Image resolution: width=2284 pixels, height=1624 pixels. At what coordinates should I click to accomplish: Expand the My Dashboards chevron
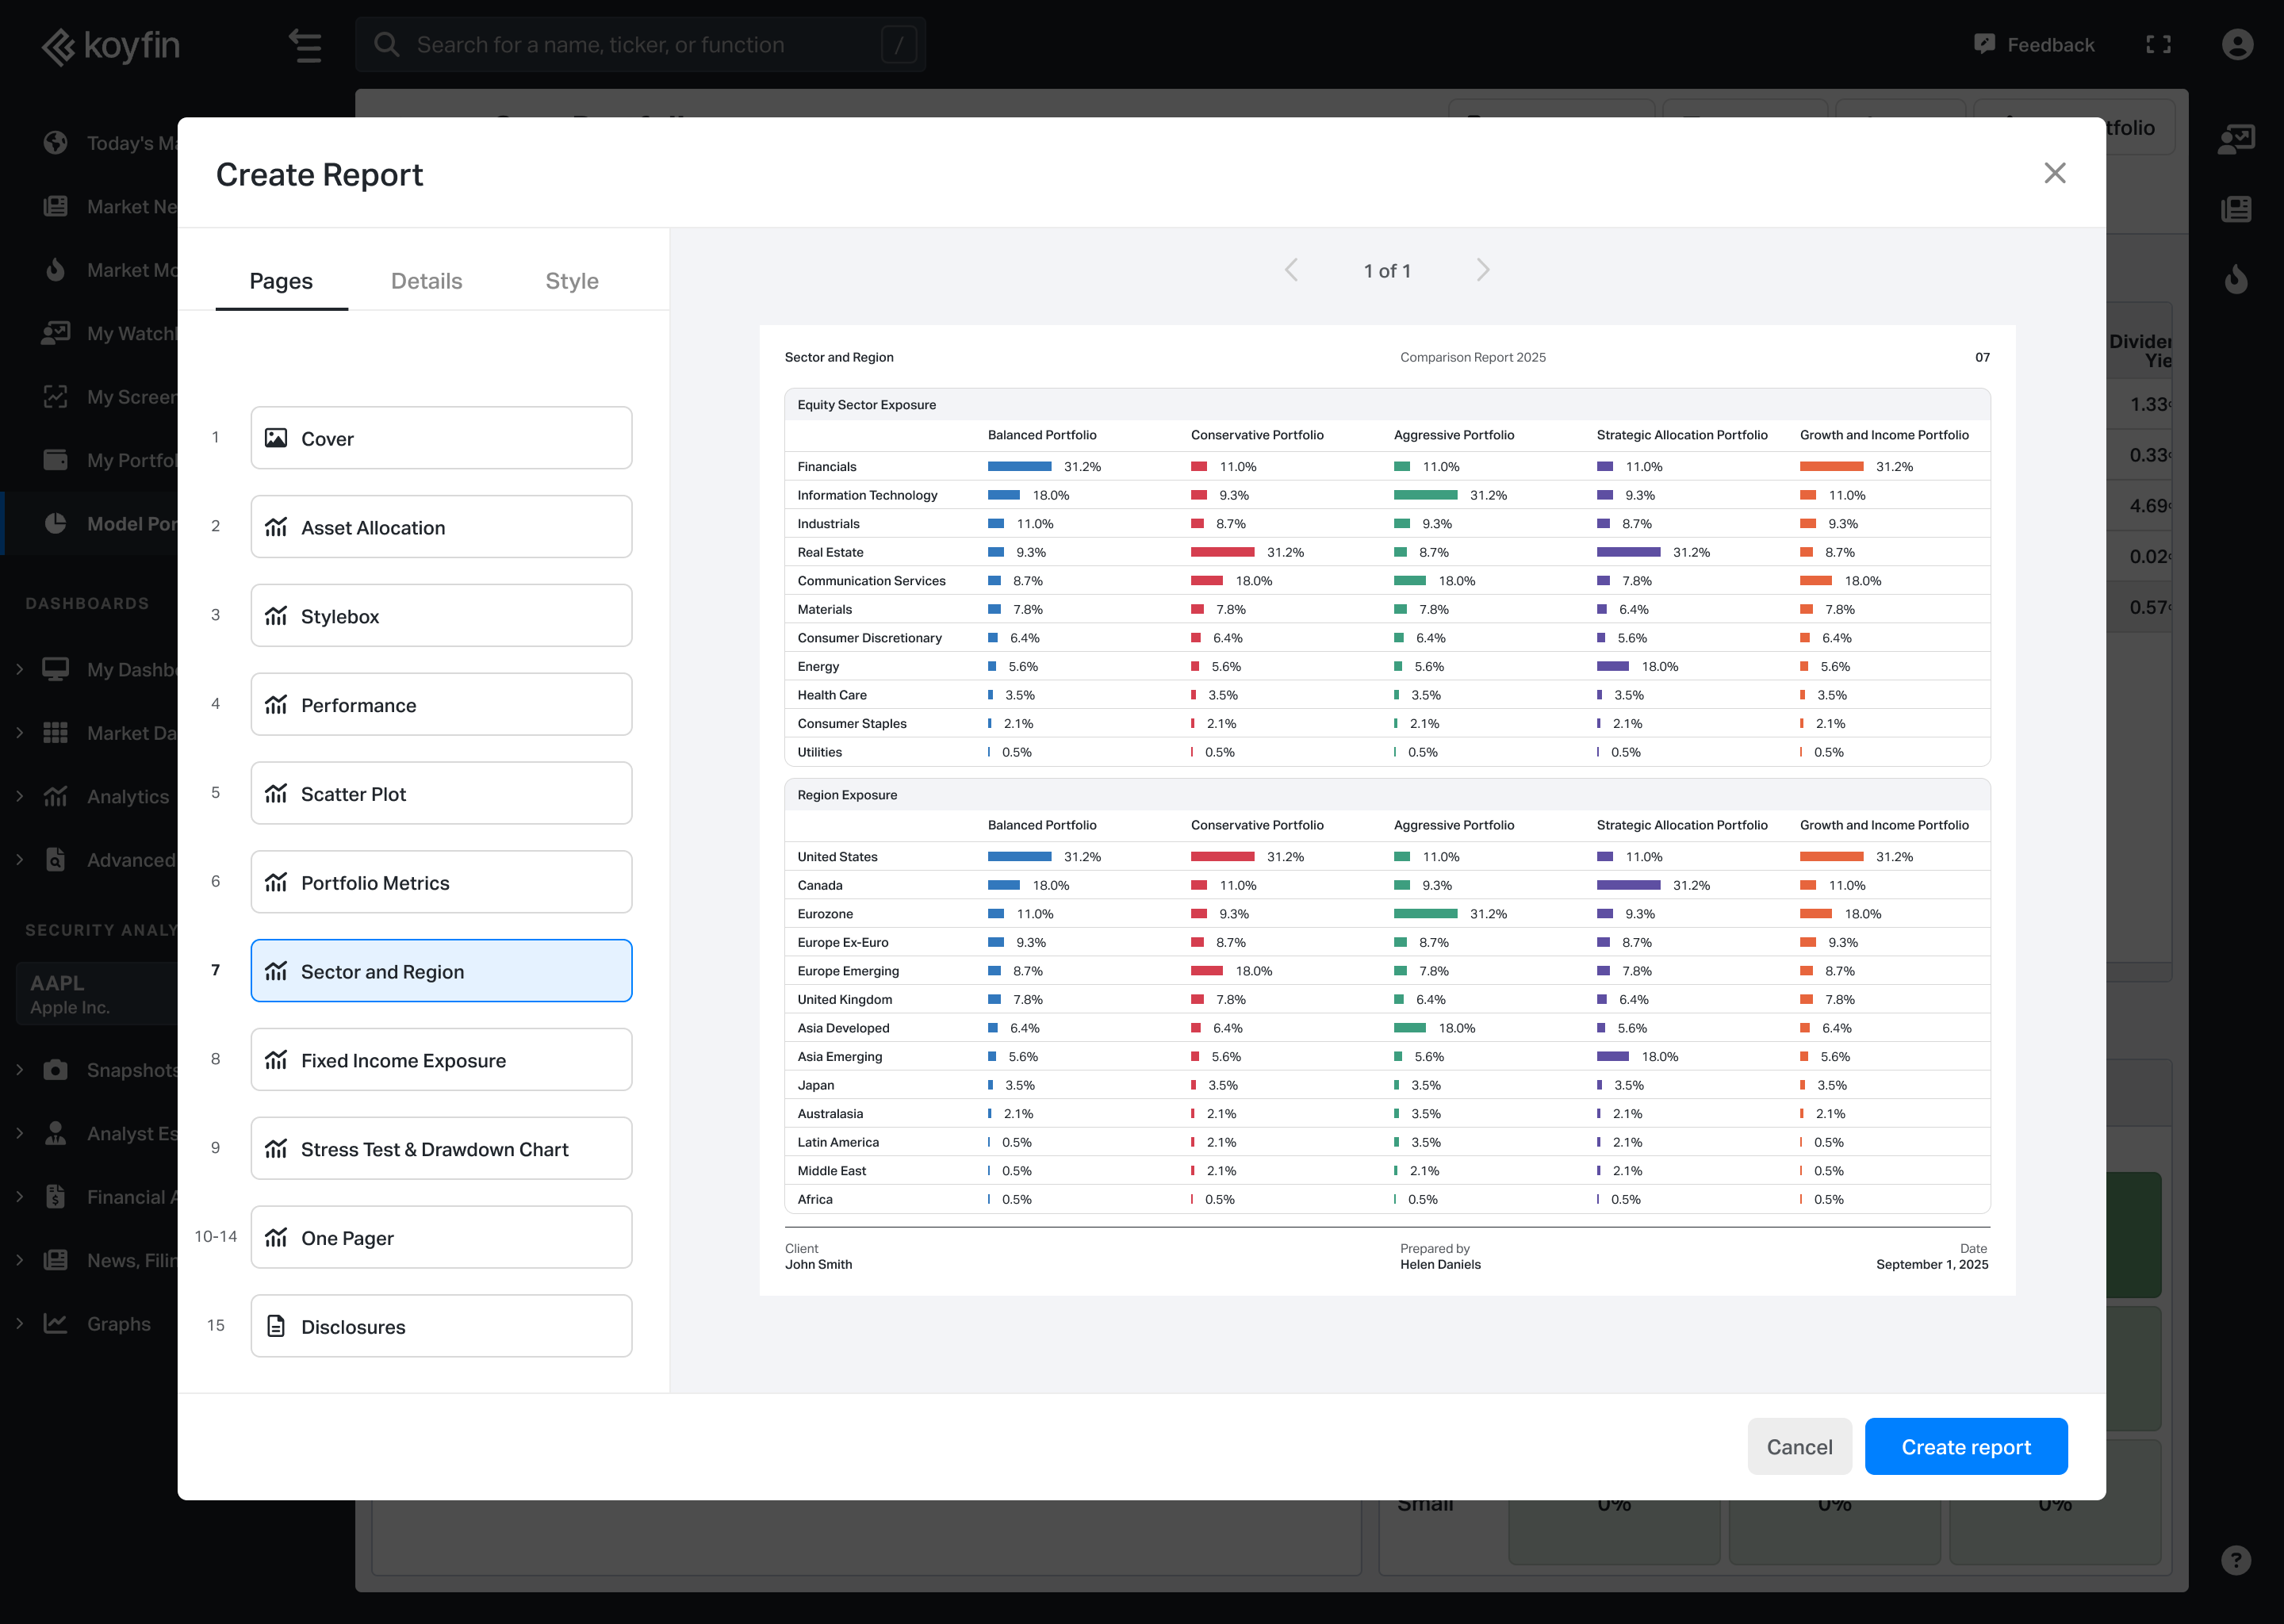point(20,669)
